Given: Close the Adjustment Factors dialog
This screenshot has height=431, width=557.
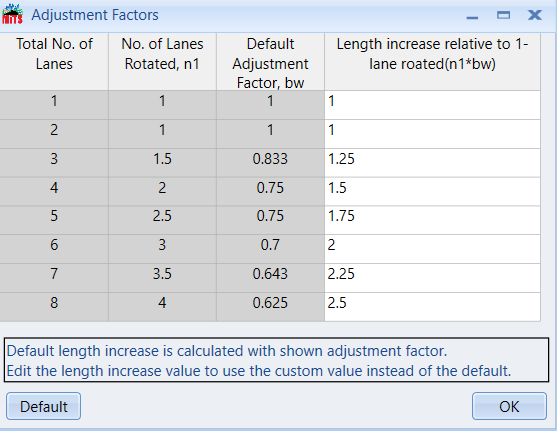Looking at the screenshot, I should pyautogui.click(x=535, y=15).
